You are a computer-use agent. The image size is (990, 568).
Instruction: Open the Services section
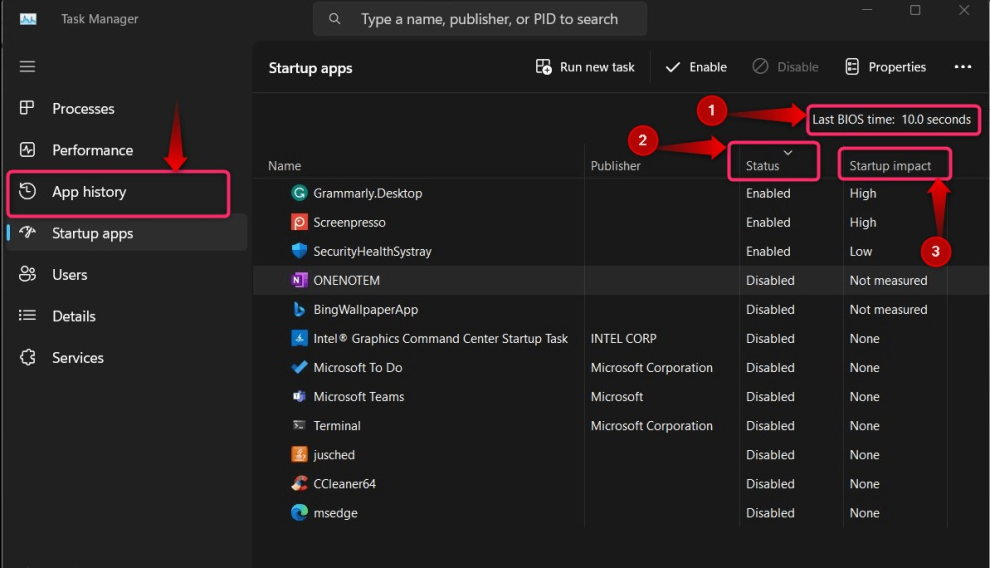[78, 358]
